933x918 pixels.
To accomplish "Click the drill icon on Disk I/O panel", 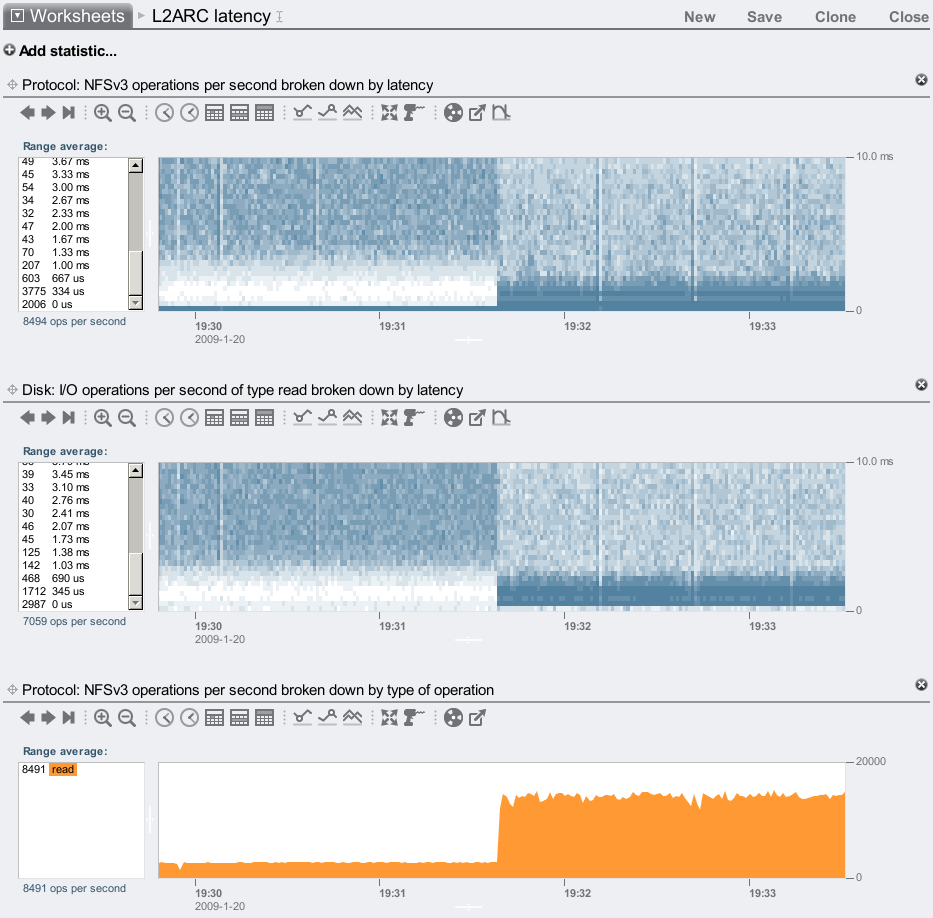I will [414, 418].
